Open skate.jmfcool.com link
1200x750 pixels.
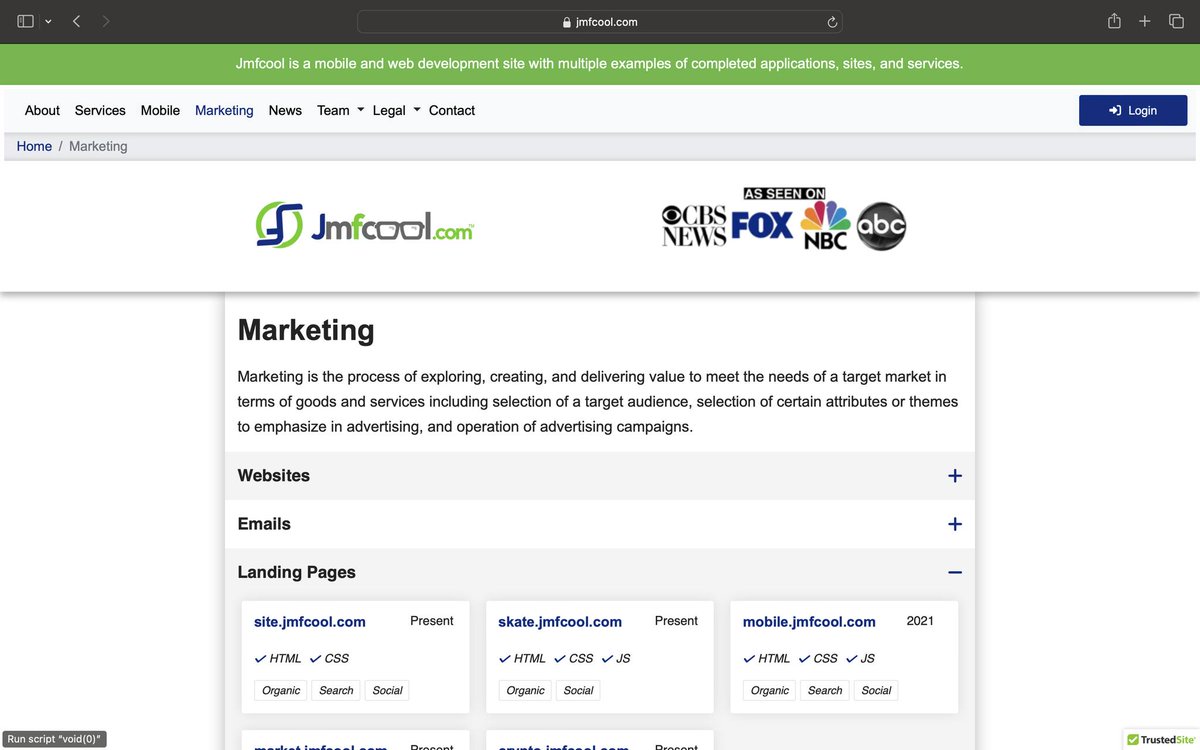pos(560,622)
